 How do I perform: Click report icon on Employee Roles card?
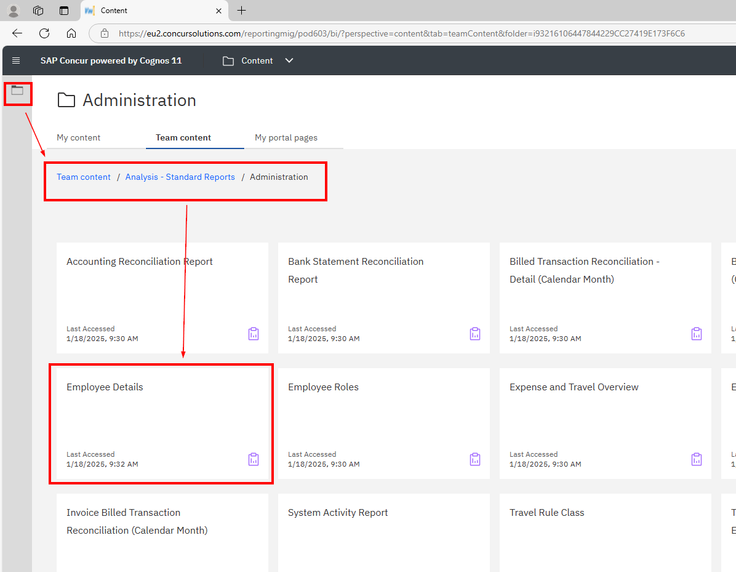tap(475, 459)
